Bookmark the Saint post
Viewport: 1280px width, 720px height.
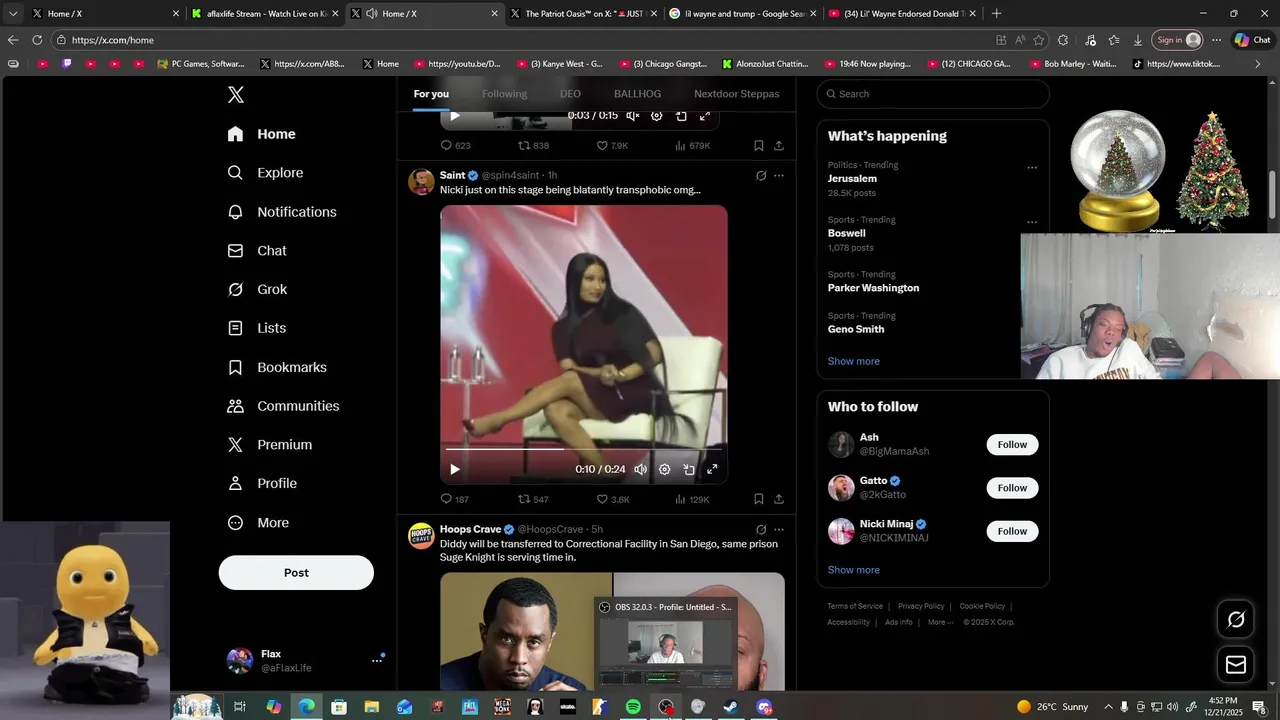pos(759,499)
